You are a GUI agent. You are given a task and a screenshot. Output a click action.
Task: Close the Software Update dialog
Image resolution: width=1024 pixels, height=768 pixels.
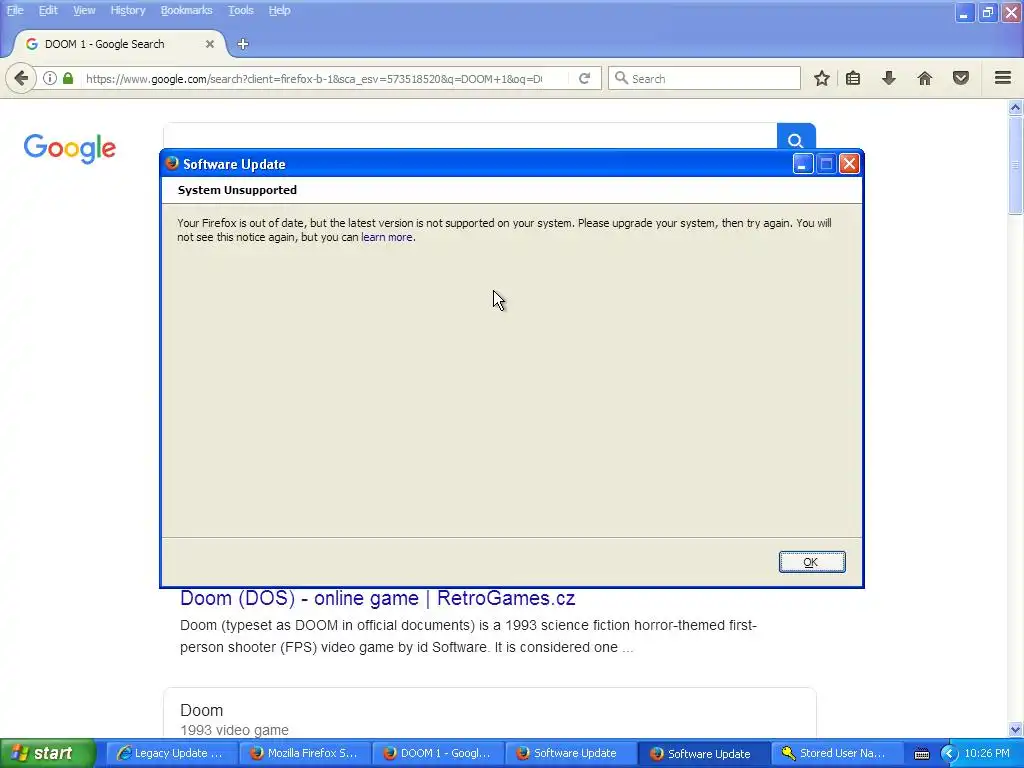(849, 164)
